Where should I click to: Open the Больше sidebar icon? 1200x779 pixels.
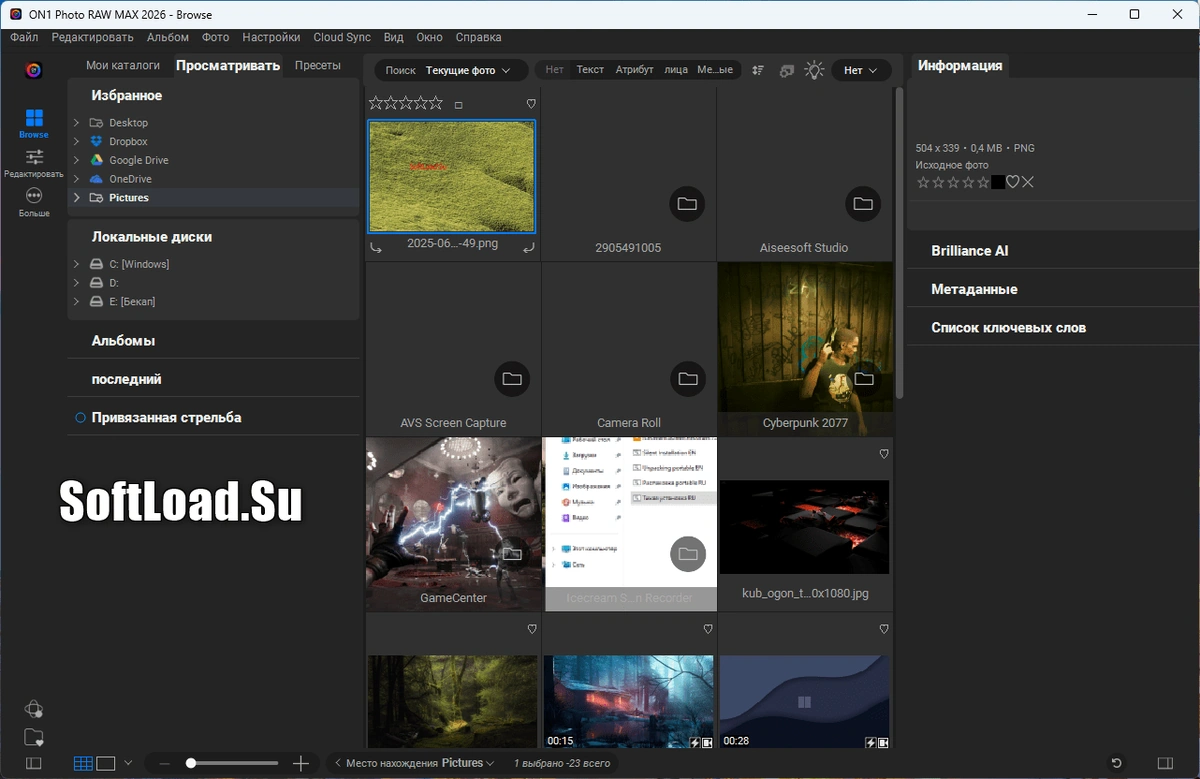point(34,196)
